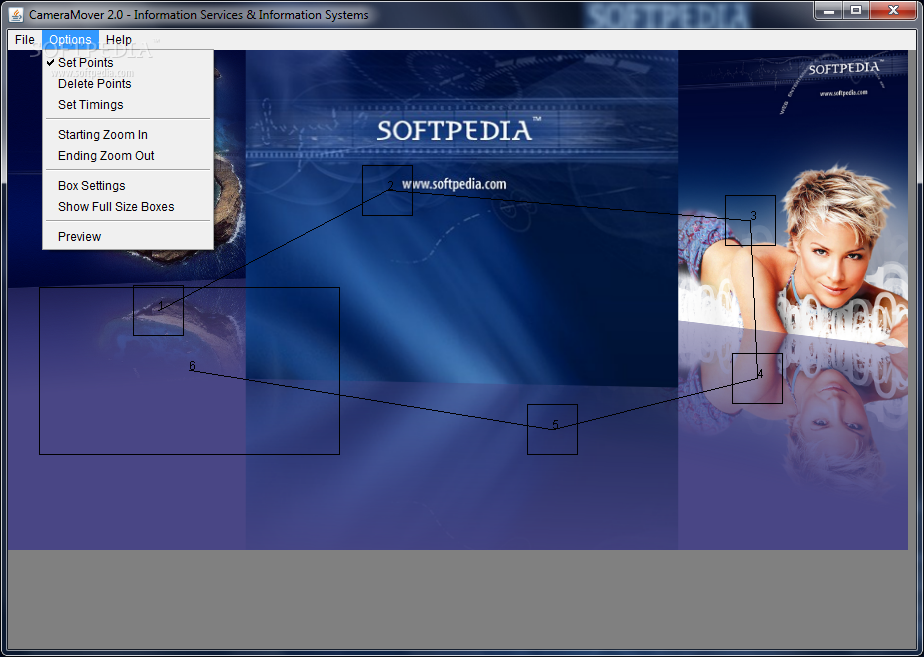Choose Ending Zoom Out
The height and width of the screenshot is (657, 924).
point(128,156)
